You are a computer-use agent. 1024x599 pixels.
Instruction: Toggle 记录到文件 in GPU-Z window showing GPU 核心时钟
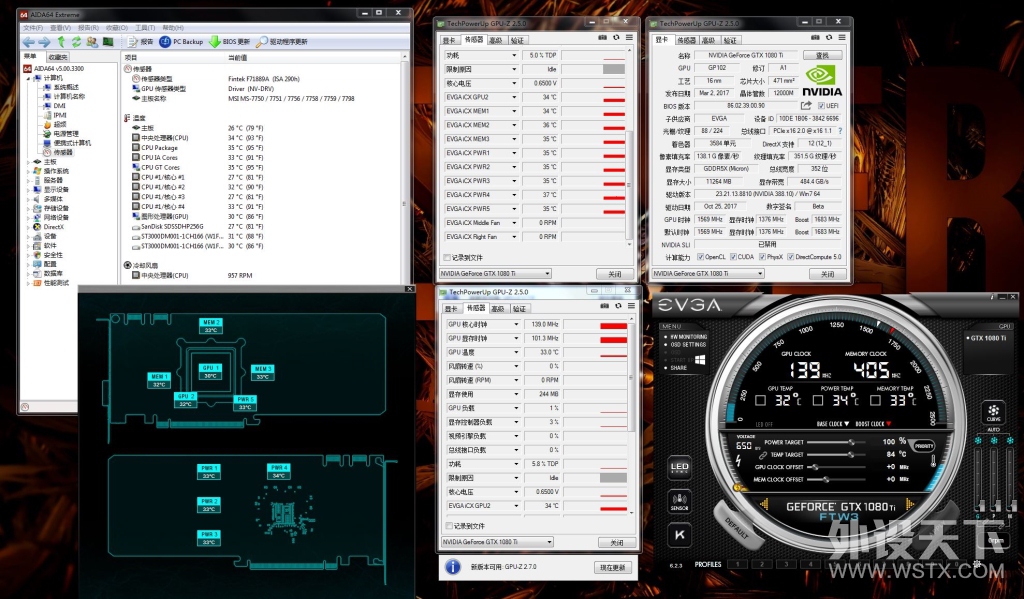pyautogui.click(x=449, y=526)
